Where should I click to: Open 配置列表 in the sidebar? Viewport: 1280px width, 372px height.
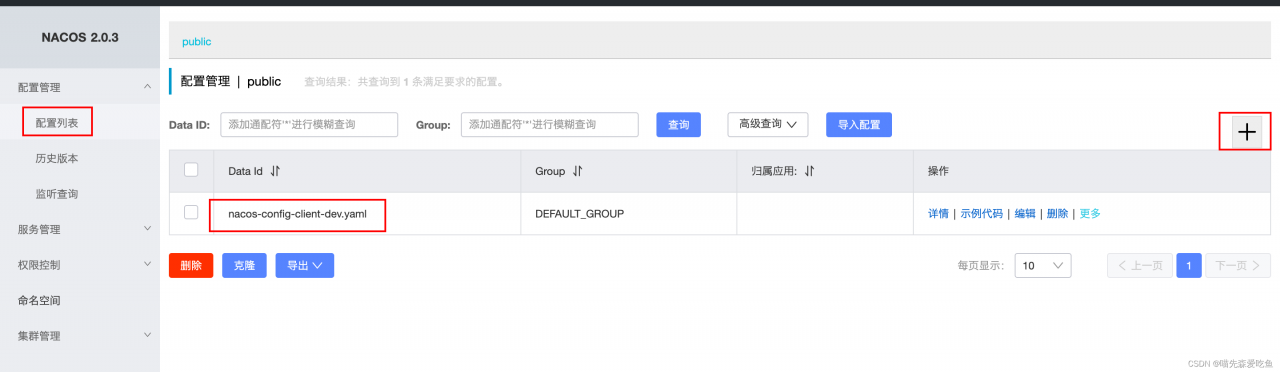(57, 122)
